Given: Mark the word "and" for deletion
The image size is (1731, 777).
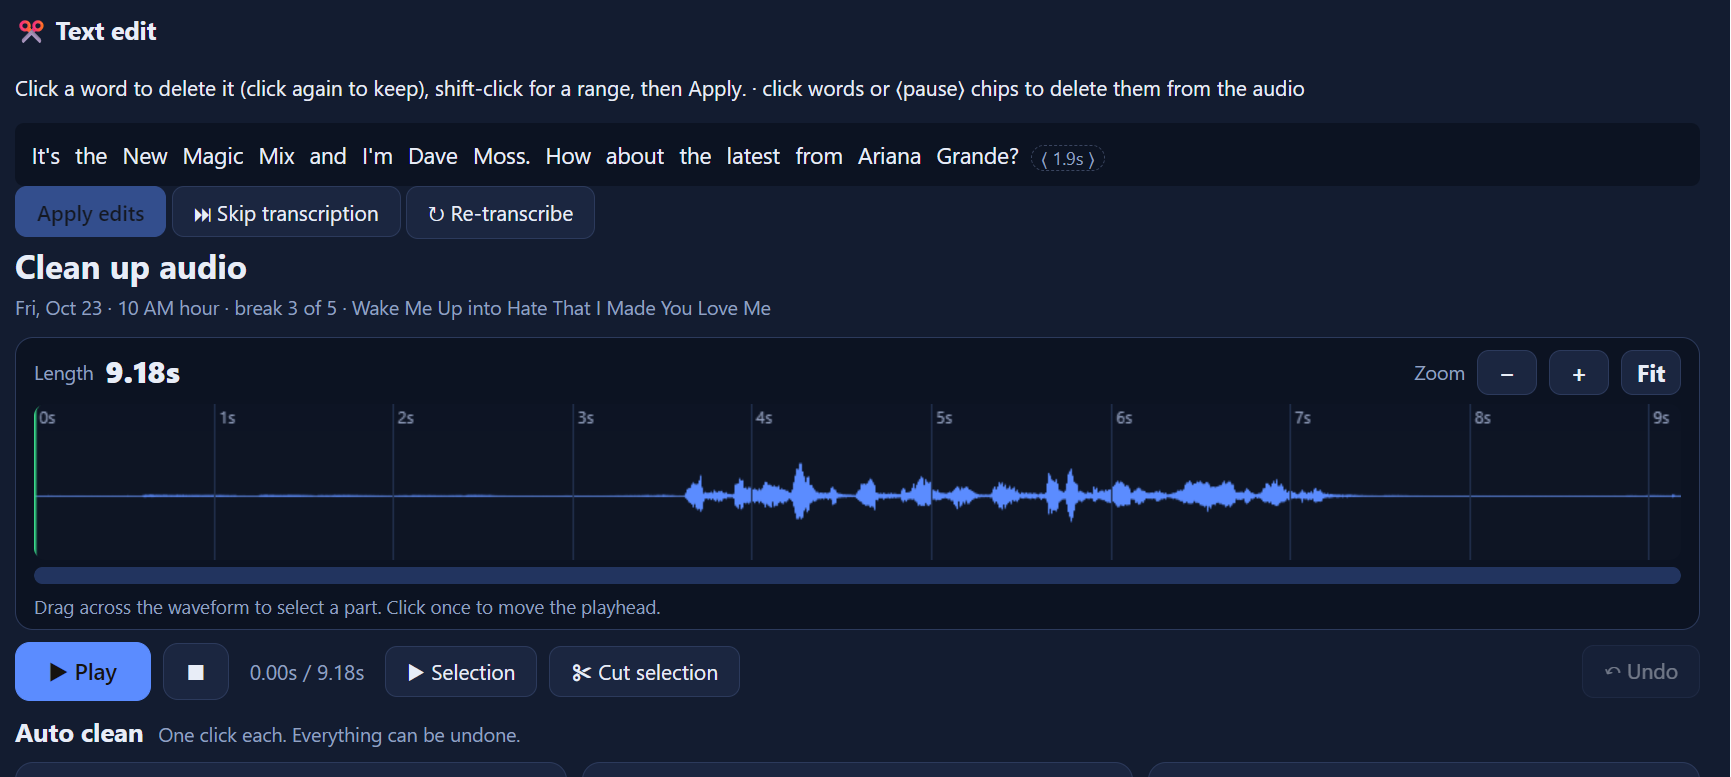Looking at the screenshot, I should point(328,157).
